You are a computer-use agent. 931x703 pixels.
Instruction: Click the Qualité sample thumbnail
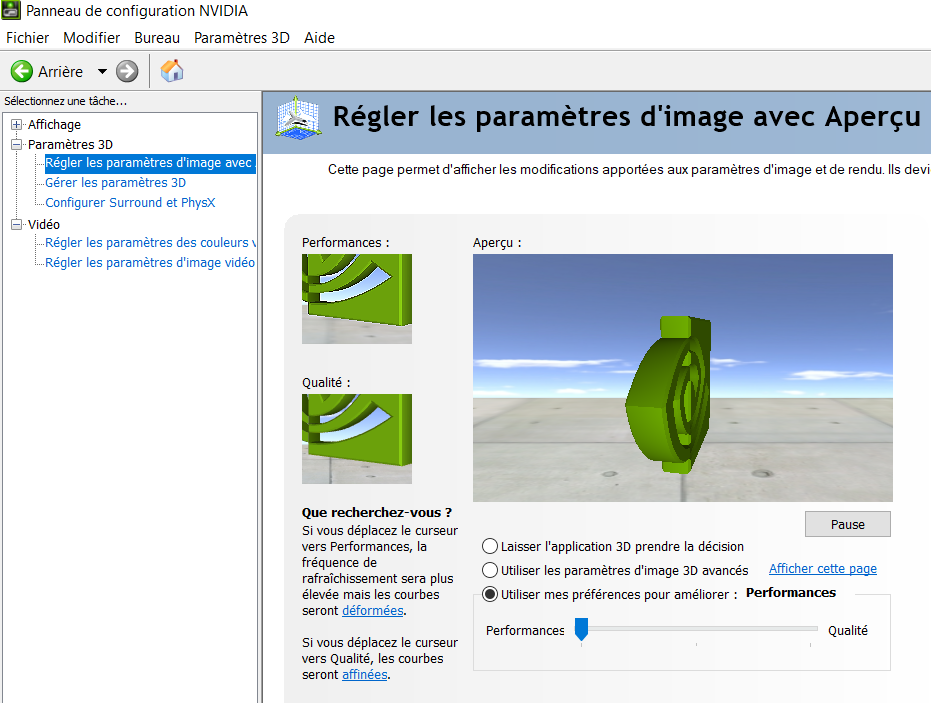click(x=357, y=439)
